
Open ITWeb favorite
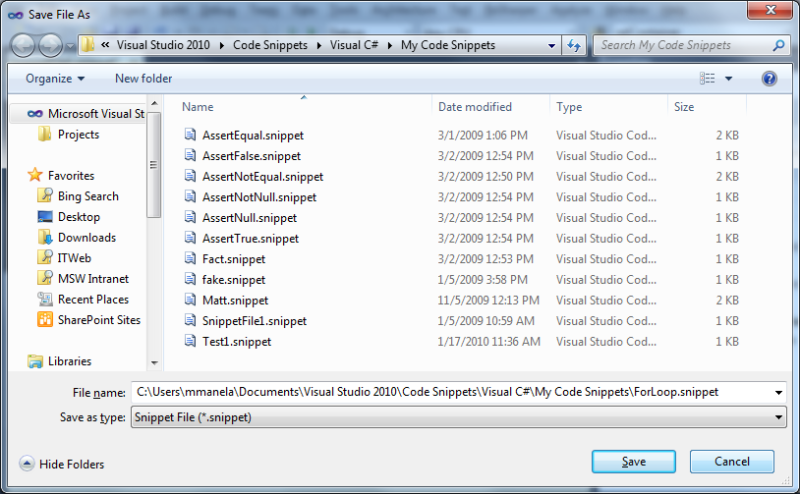click(x=74, y=258)
